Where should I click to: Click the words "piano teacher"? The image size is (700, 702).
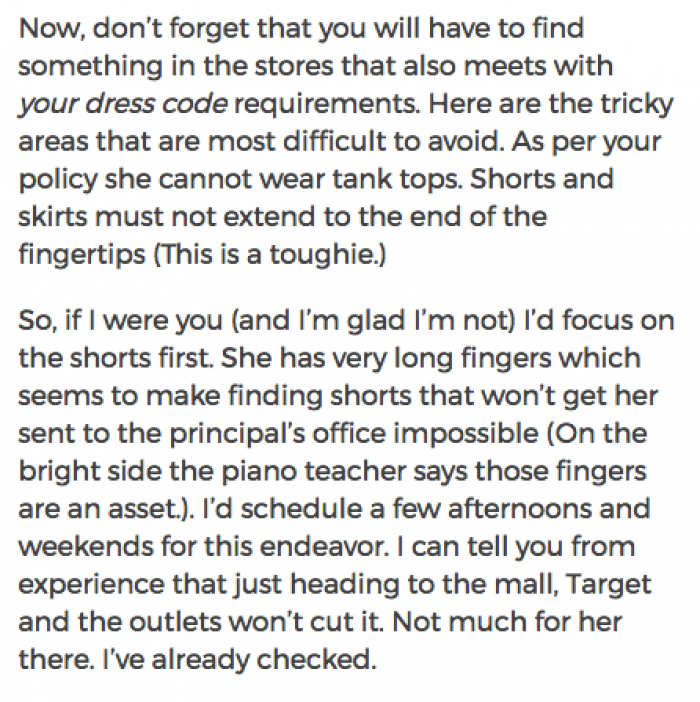(x=314, y=471)
